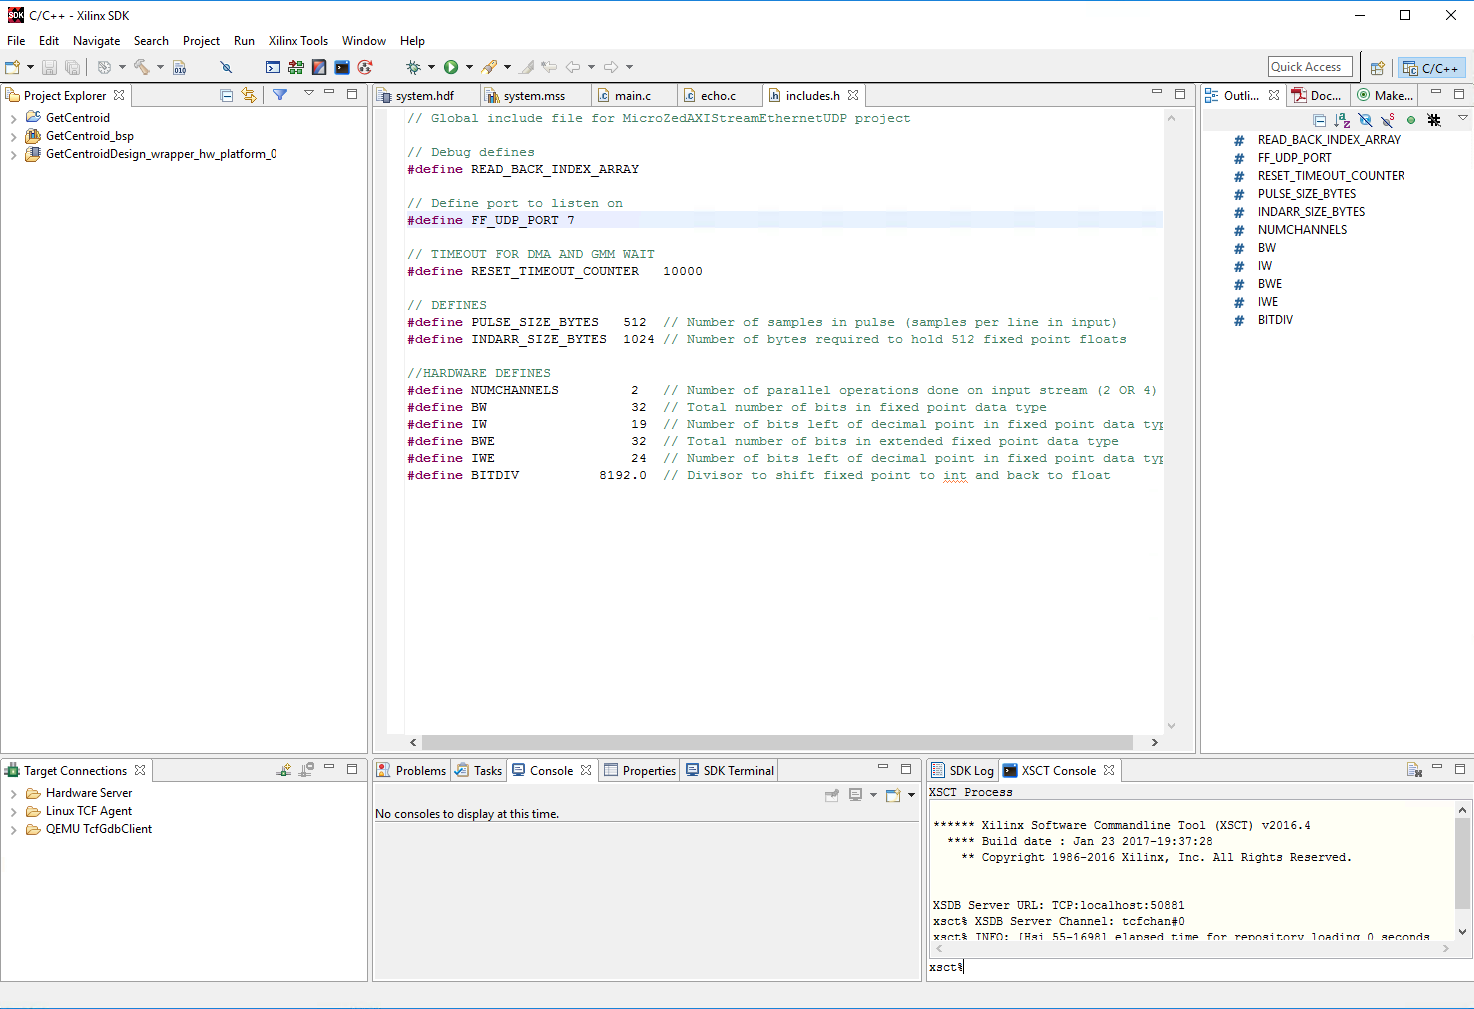The width and height of the screenshot is (1474, 1009).
Task: Open the Xilinx Tools menu
Action: point(298,41)
